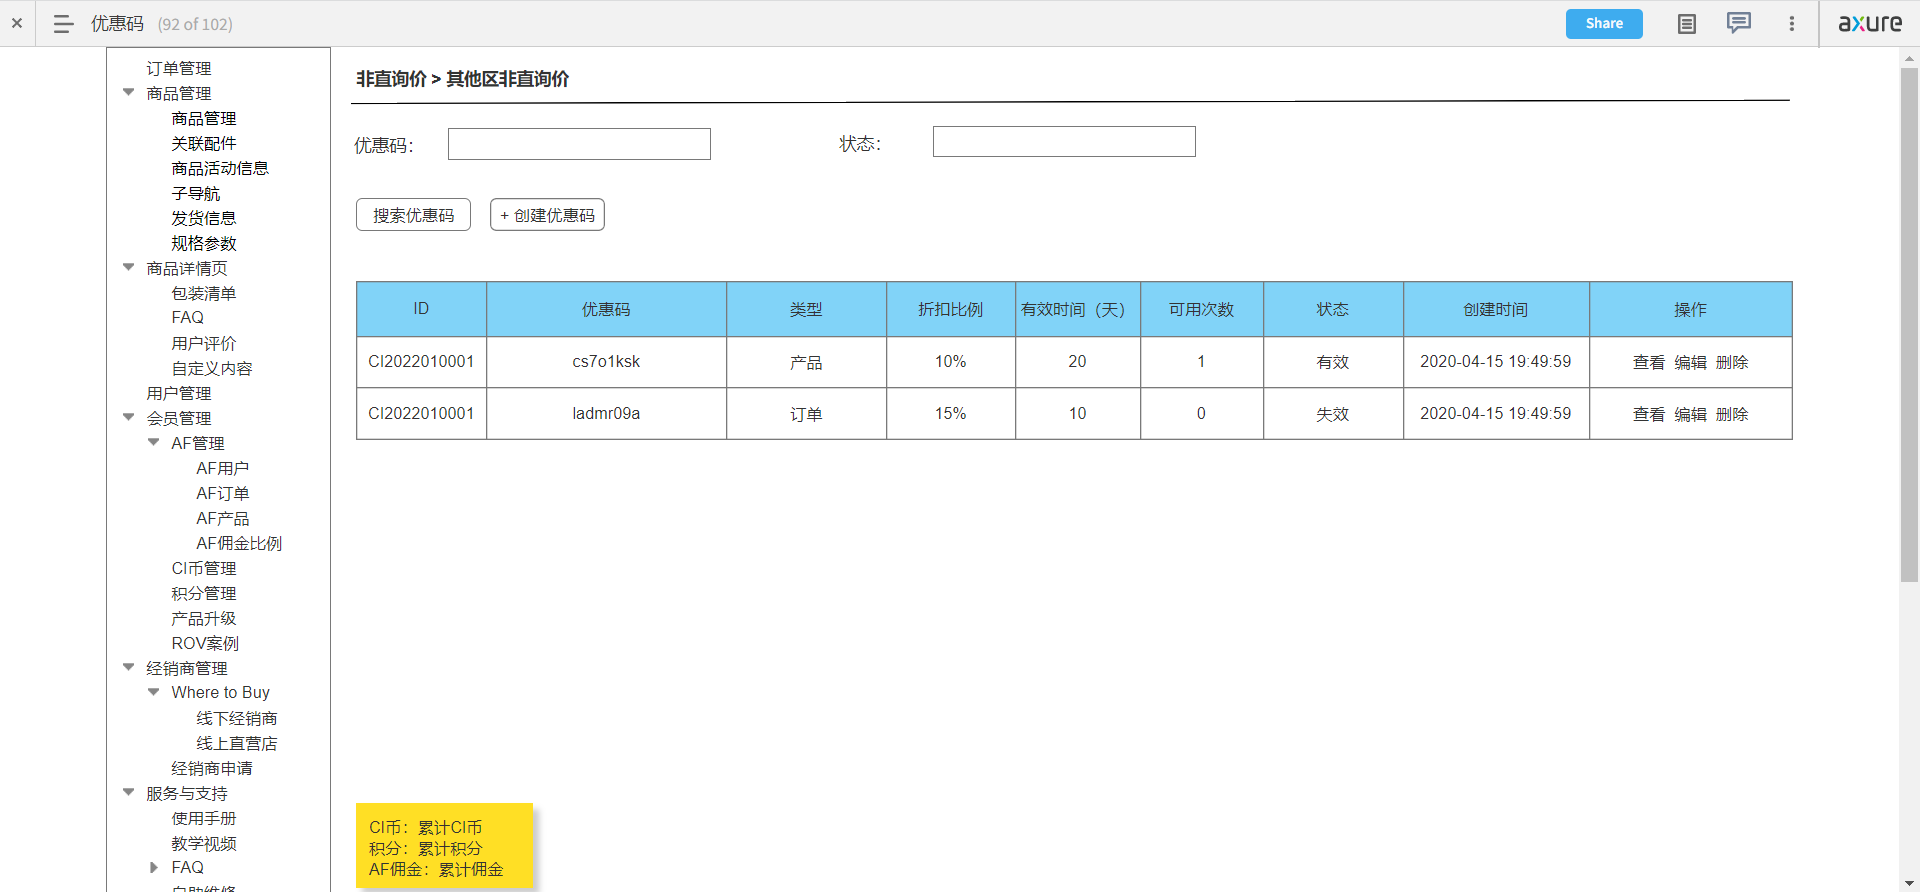Open the 线上直营店 page
Viewport: 1920px width, 892px height.
[x=237, y=743]
